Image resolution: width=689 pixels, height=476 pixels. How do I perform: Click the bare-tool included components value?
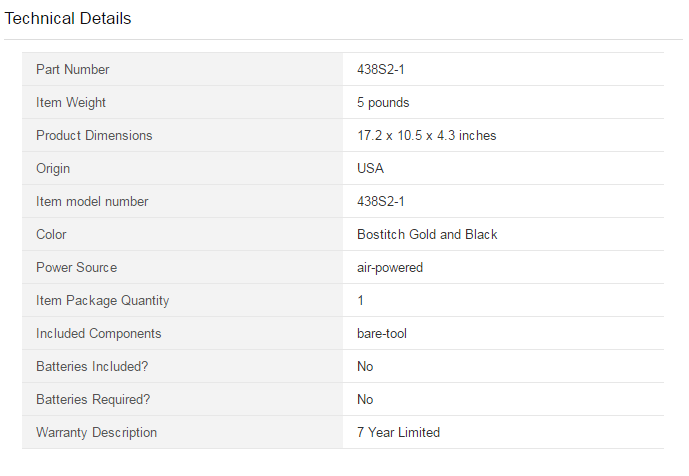click(x=382, y=333)
